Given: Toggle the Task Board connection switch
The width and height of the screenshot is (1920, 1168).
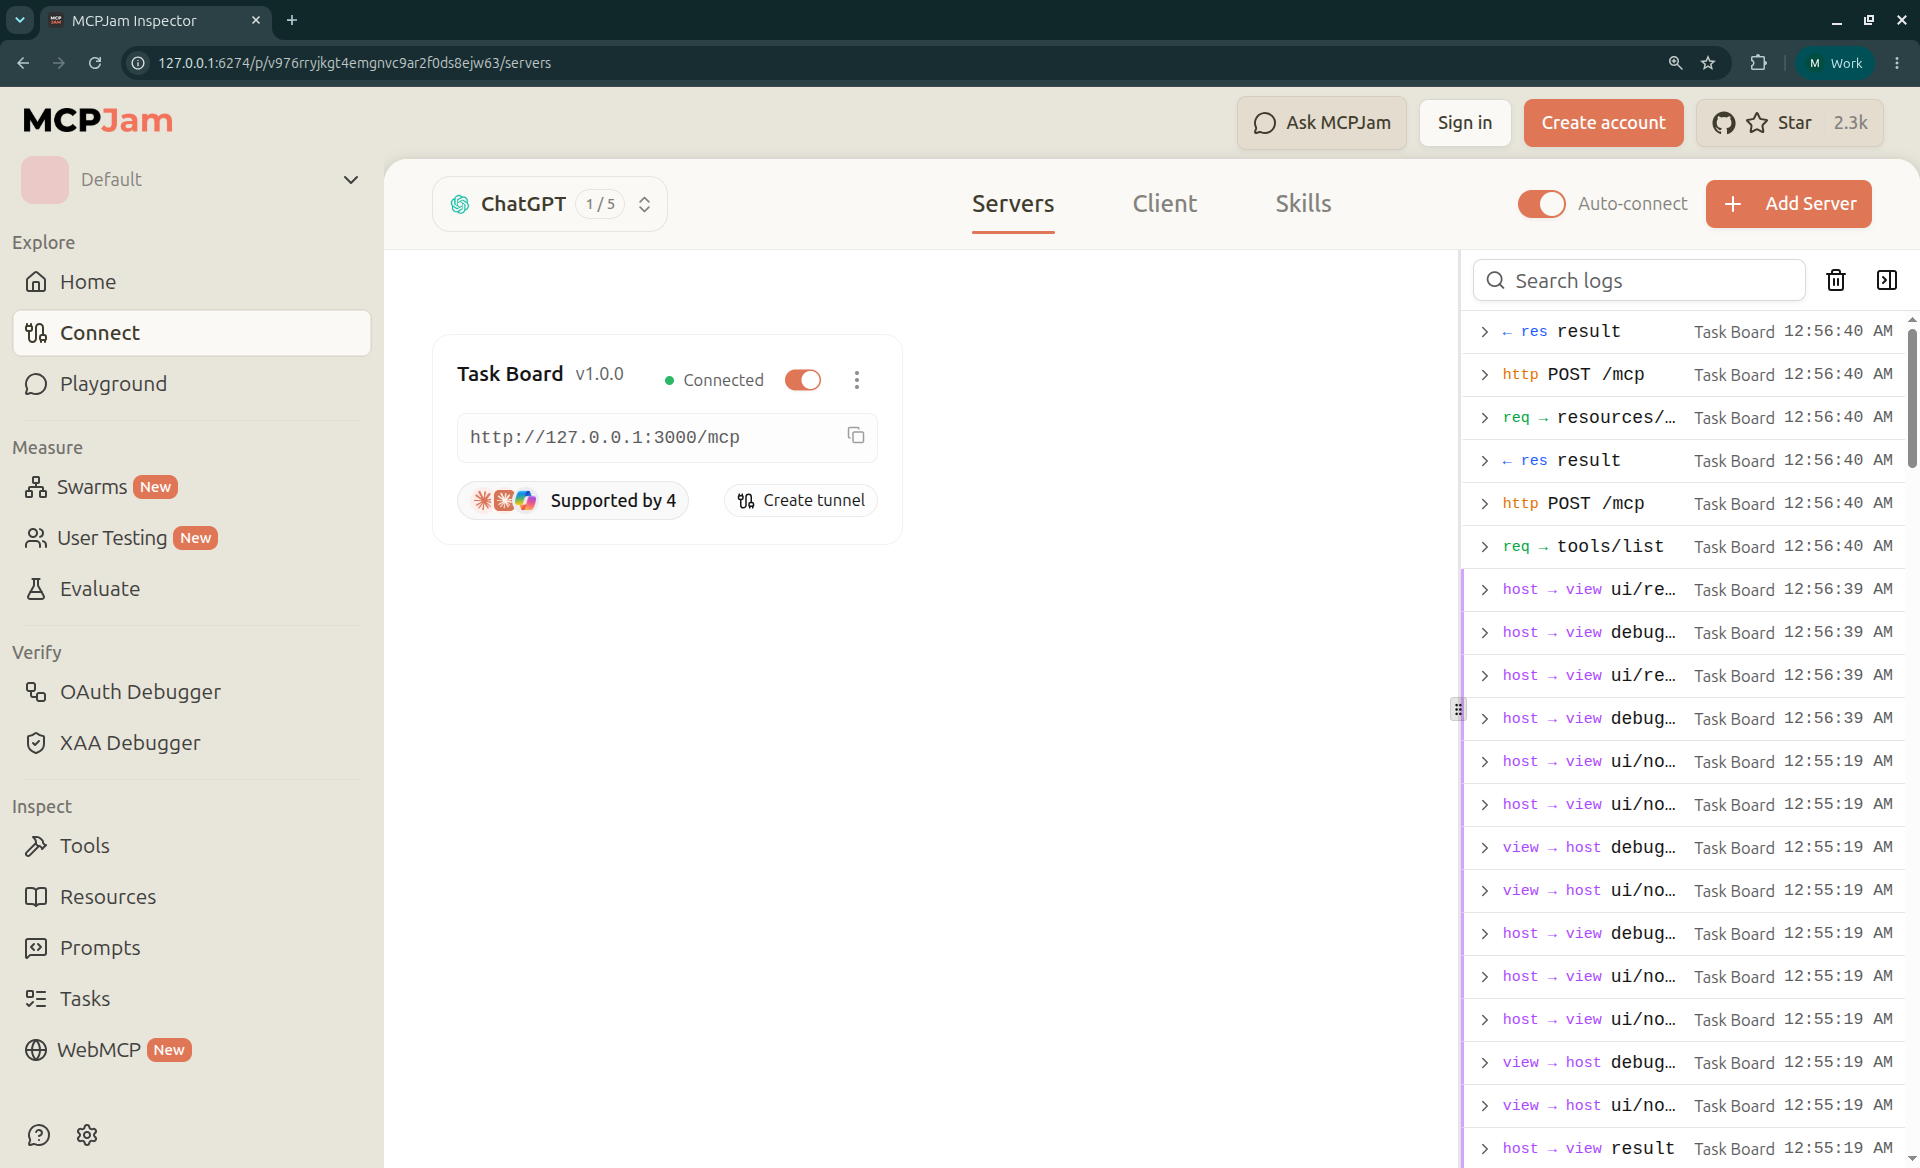Looking at the screenshot, I should 803,380.
